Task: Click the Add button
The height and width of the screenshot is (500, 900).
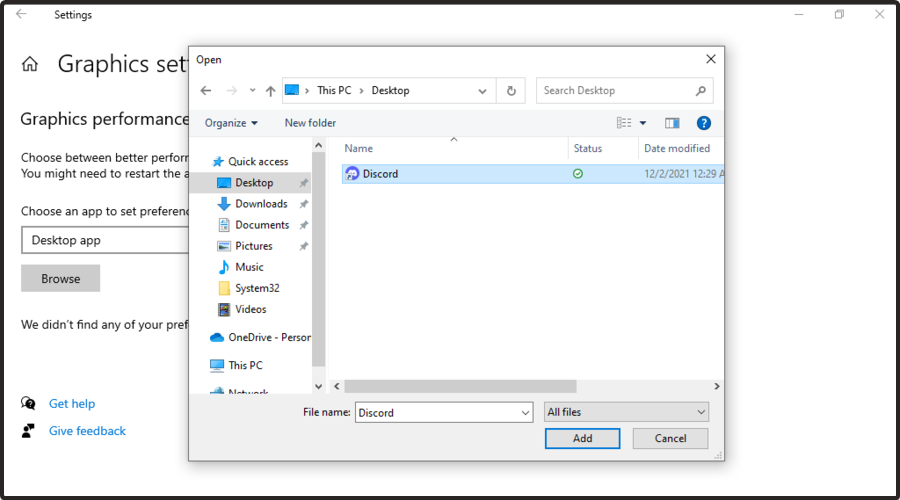Action: (x=582, y=439)
